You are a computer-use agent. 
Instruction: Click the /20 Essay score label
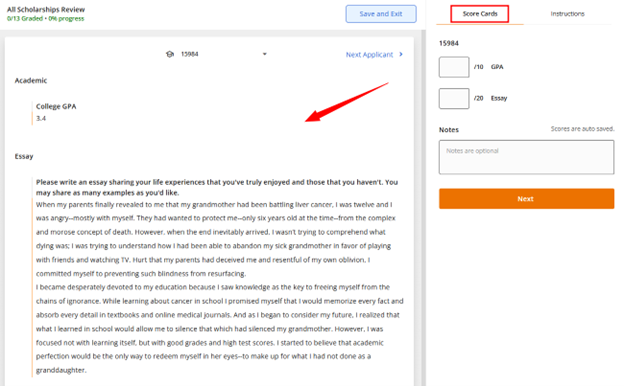[490, 98]
